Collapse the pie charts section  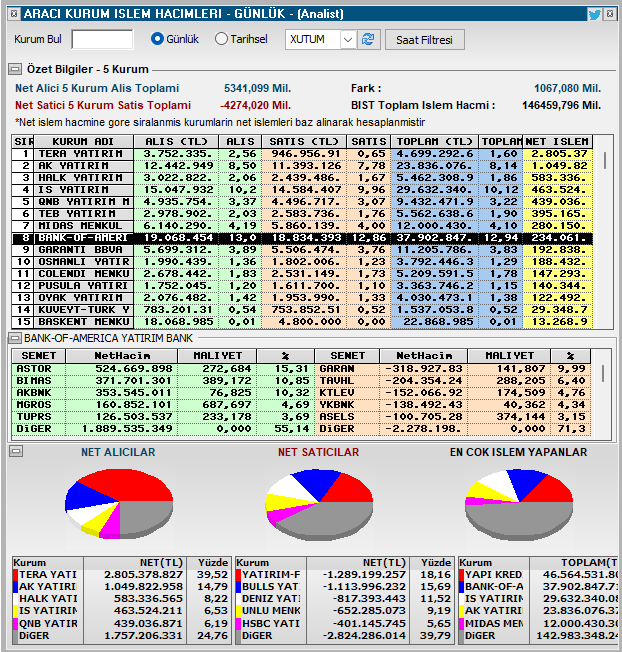click(16, 451)
